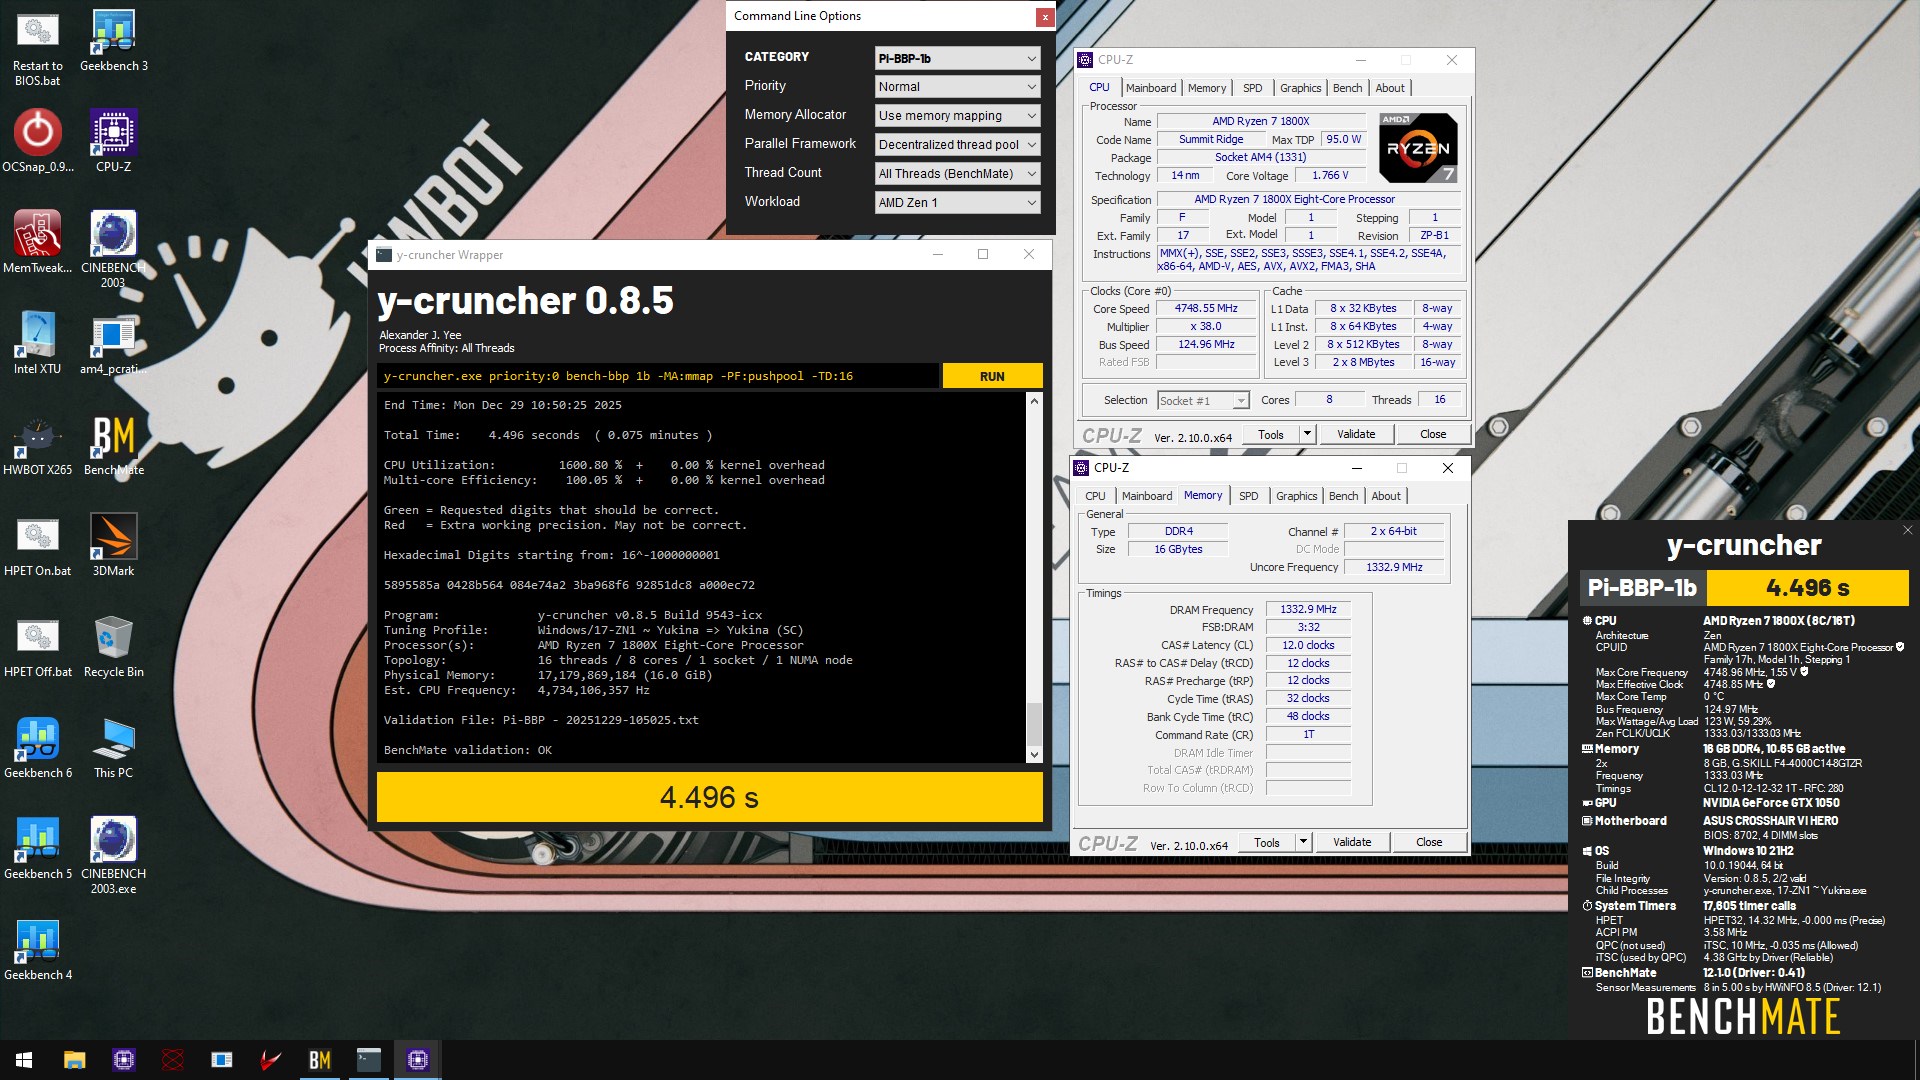Launch 3DMark desktop shortcut
Viewport: 1920px width, 1080px height.
(x=113, y=544)
